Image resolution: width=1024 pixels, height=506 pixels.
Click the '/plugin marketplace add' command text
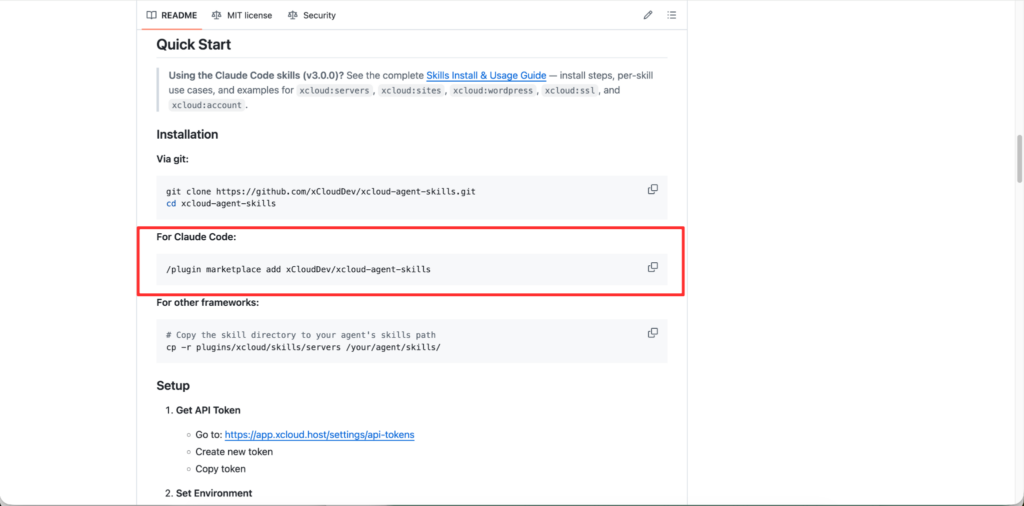(298, 269)
